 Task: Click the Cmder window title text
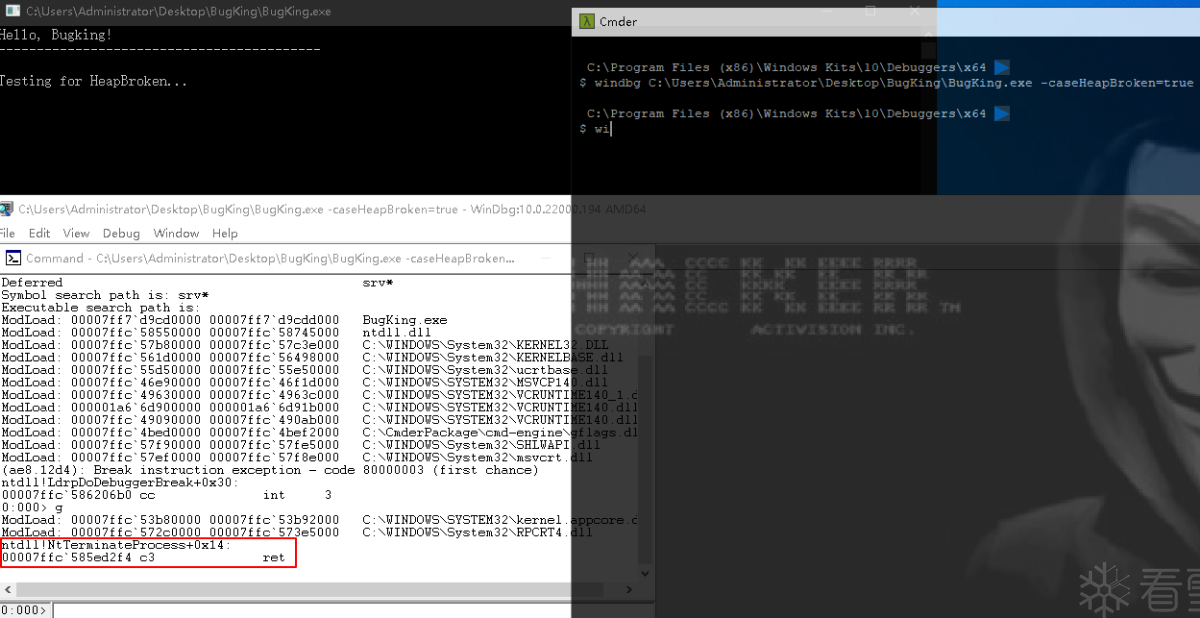pos(618,21)
